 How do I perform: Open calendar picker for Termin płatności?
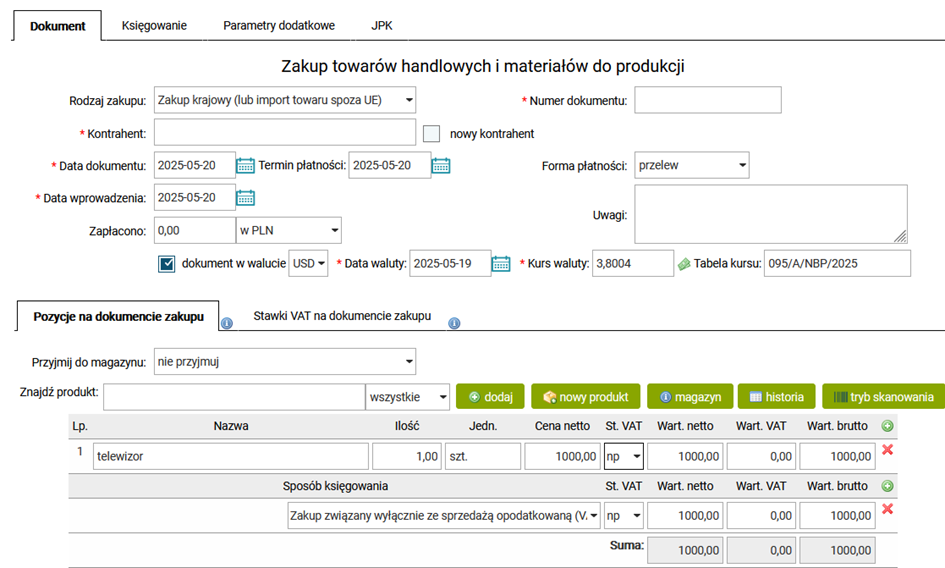pos(441,166)
